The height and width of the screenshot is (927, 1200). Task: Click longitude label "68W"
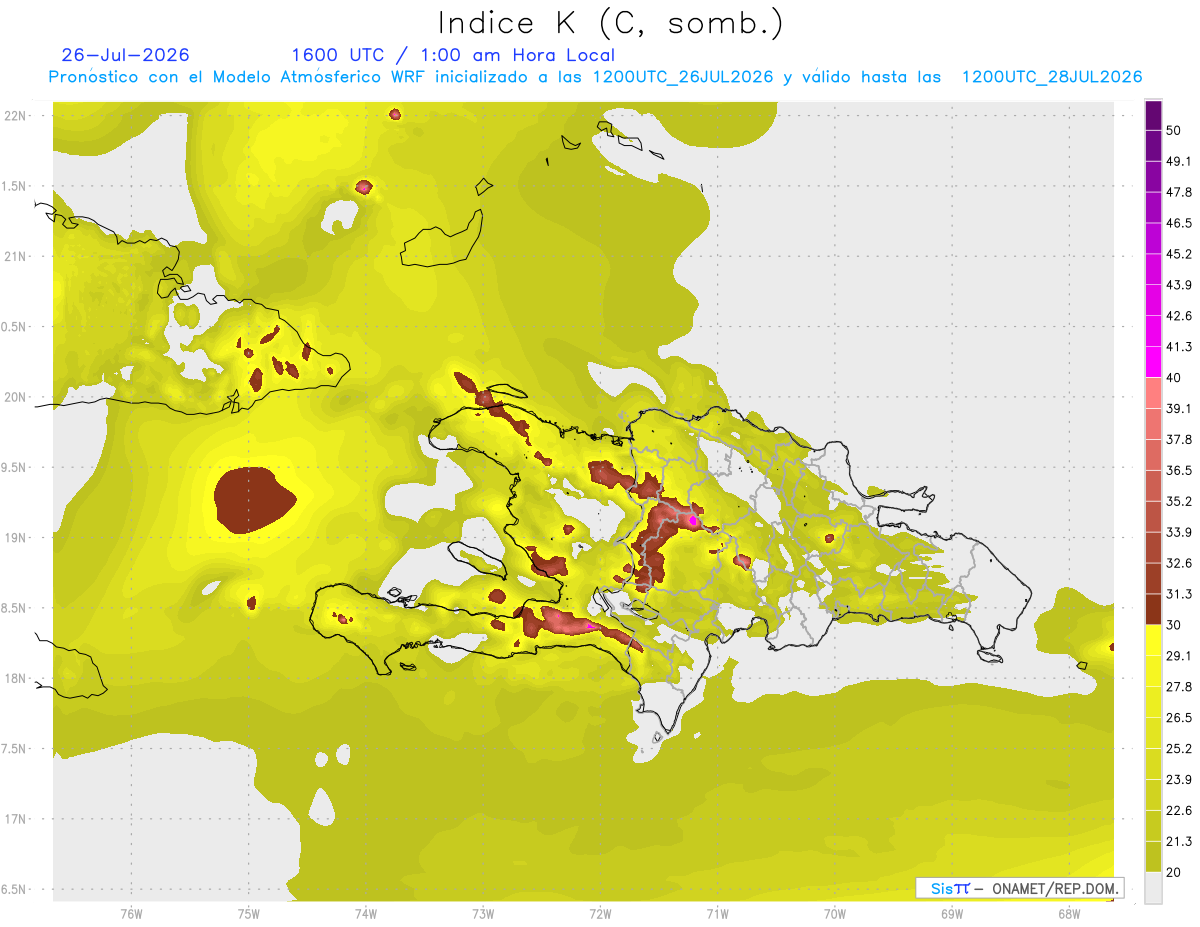1068,914
